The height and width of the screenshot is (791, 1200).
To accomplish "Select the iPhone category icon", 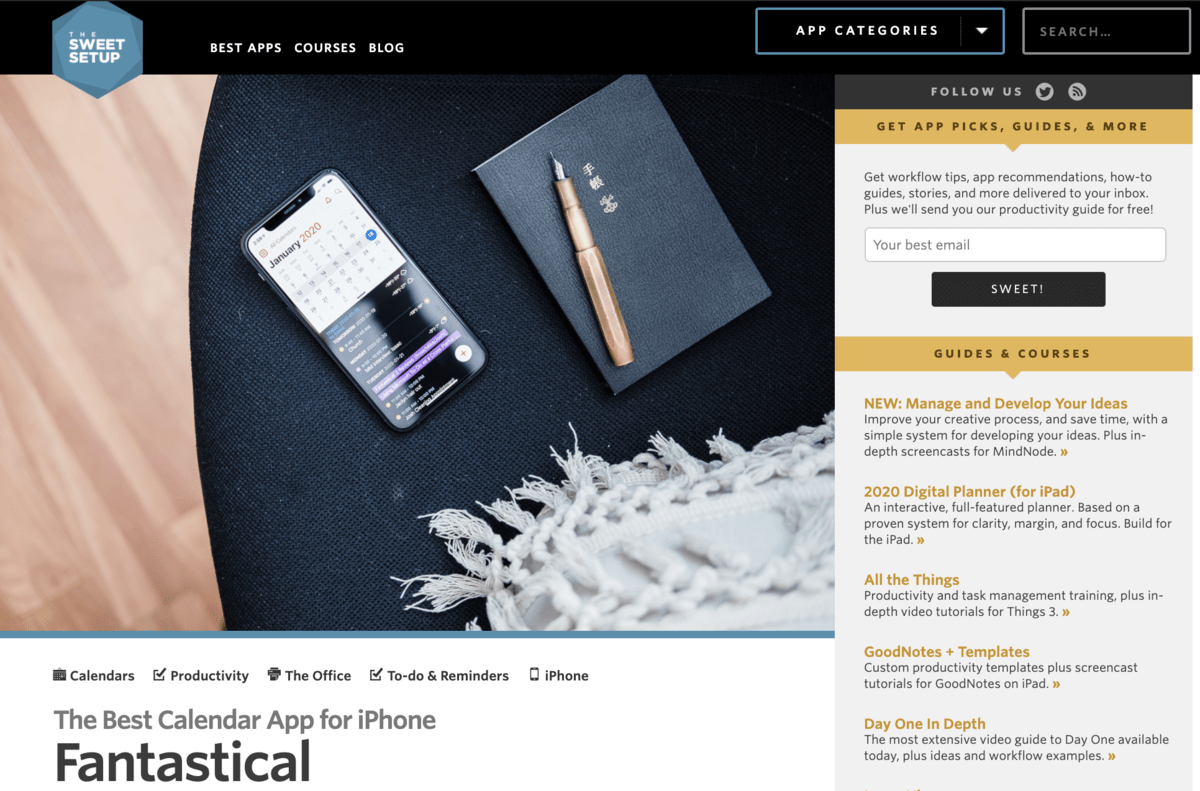I will pos(534,675).
